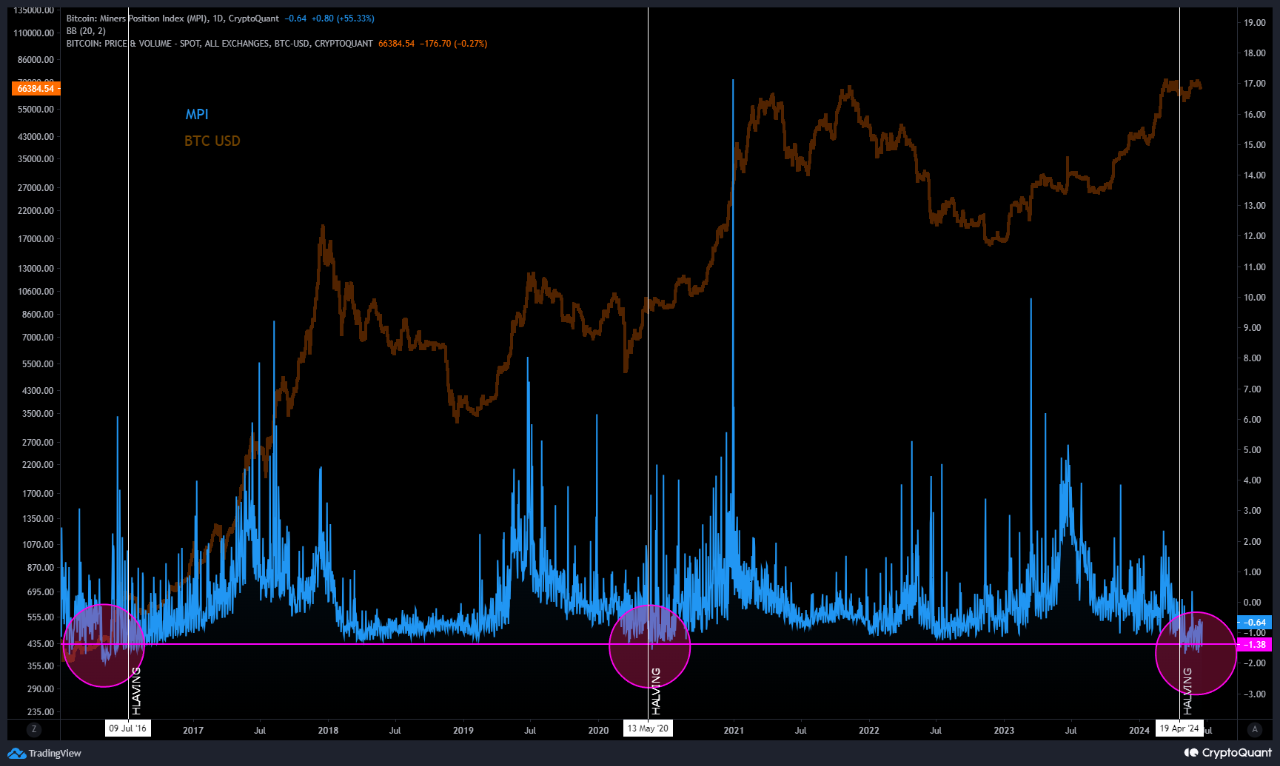Click the "13 May '20" halving date marker
Image resolution: width=1280 pixels, height=766 pixels.
(x=648, y=728)
